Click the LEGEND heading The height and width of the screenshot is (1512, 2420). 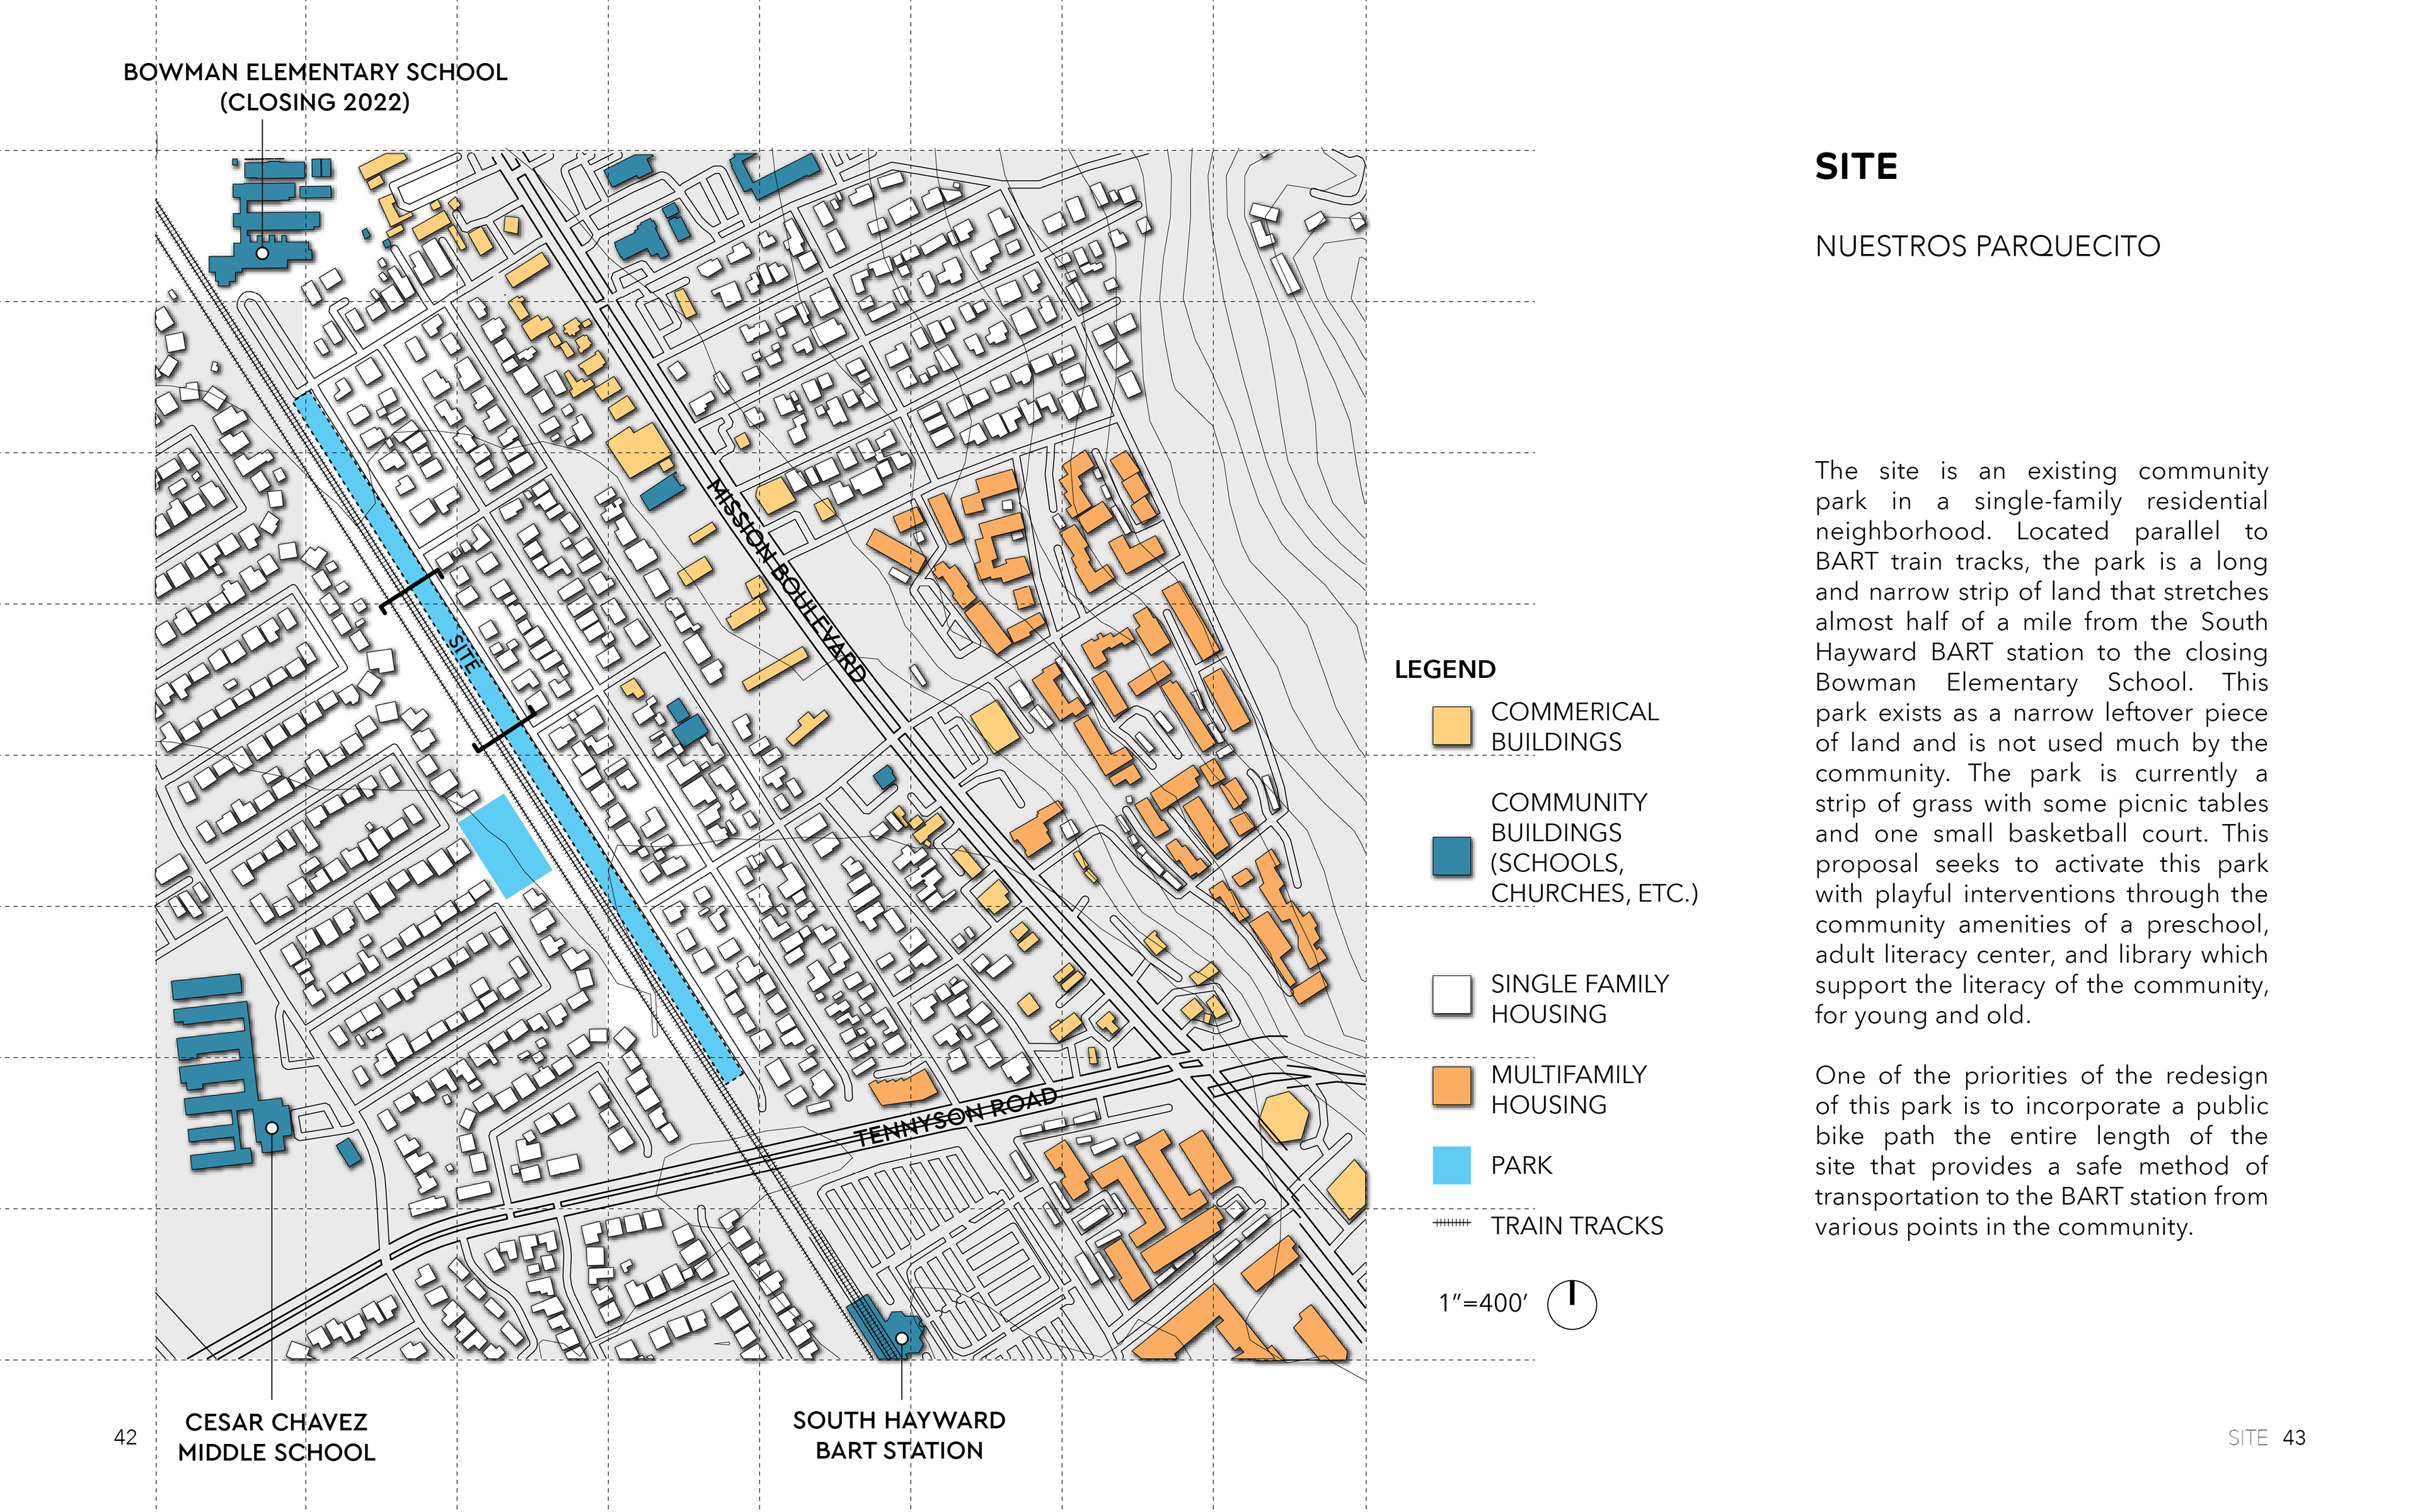point(1445,669)
